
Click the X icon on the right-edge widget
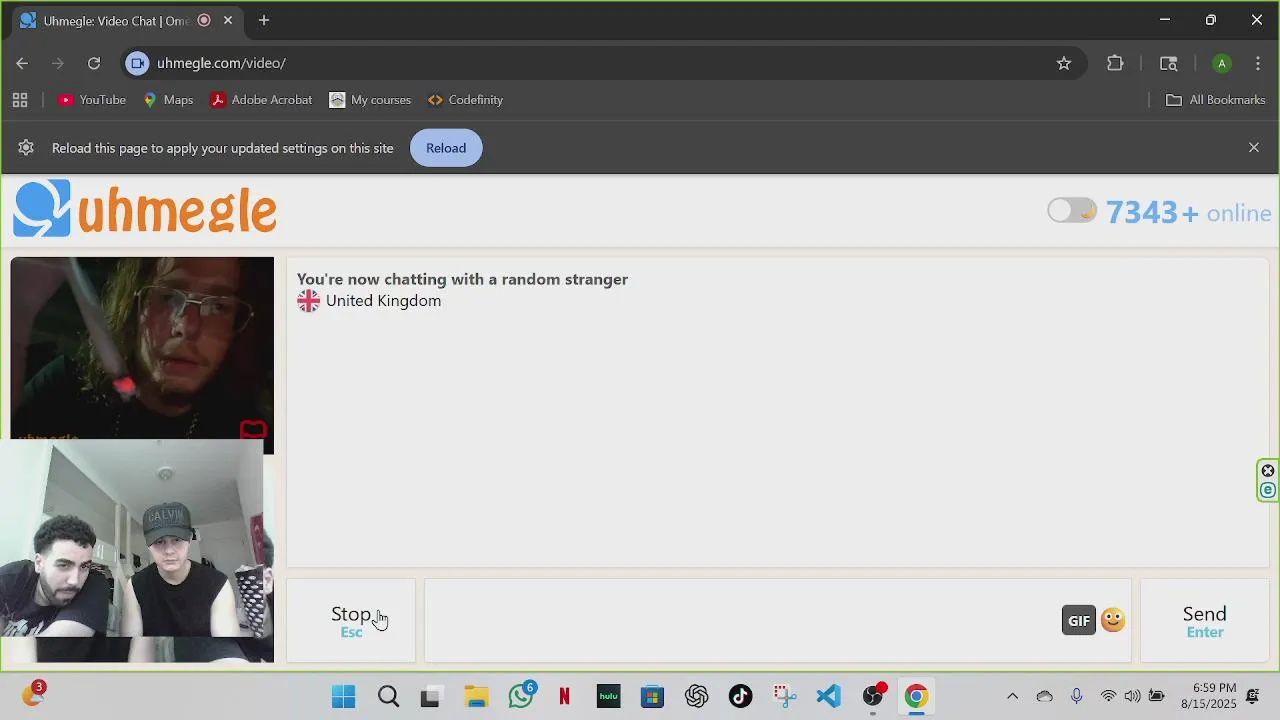tap(1268, 471)
